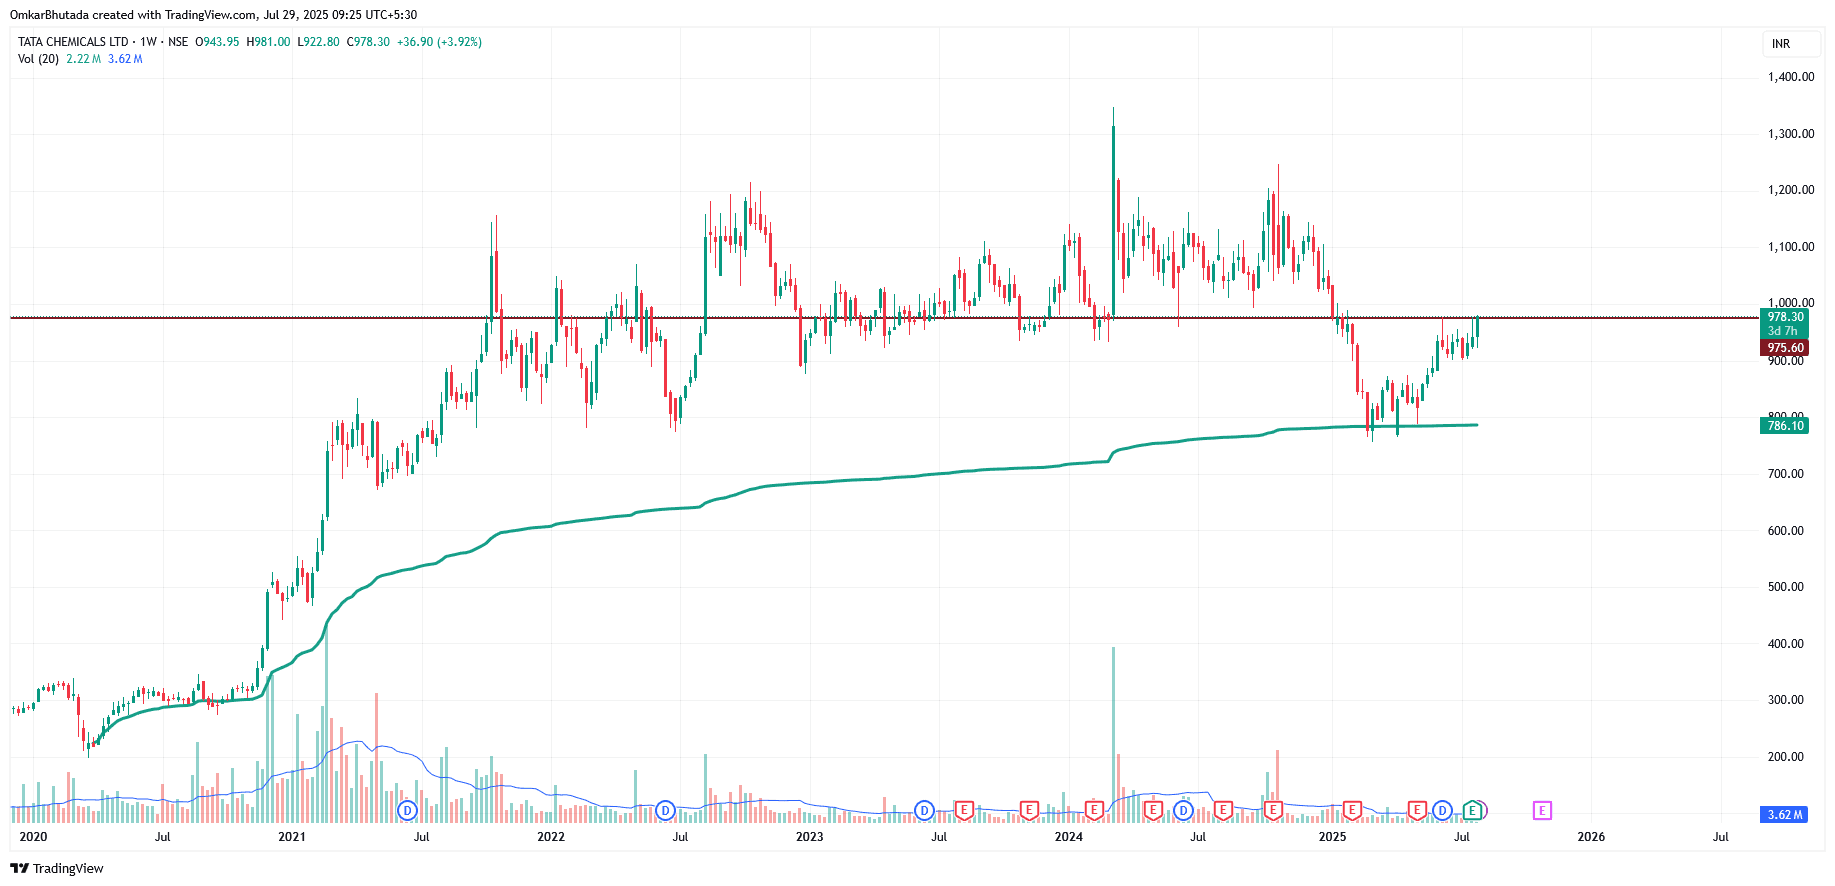Screen dimensions: 1835x886
Task: Open the red earnings marker for August 2023
Action: [964, 810]
